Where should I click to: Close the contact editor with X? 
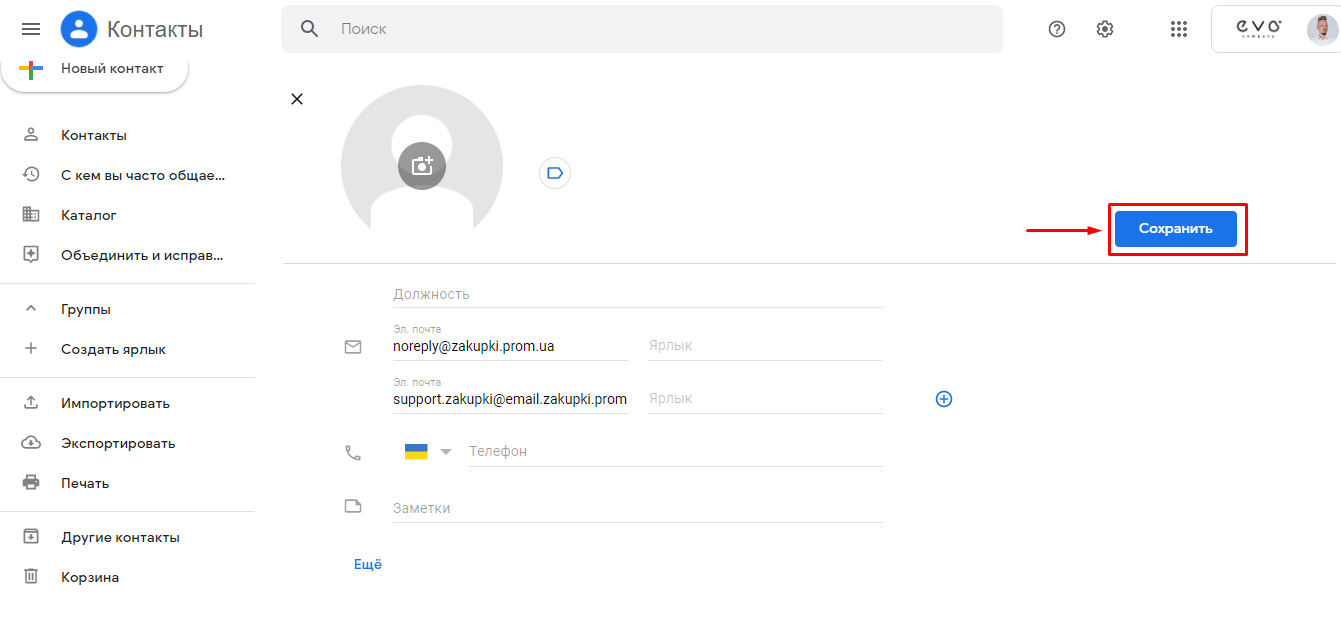[x=296, y=99]
